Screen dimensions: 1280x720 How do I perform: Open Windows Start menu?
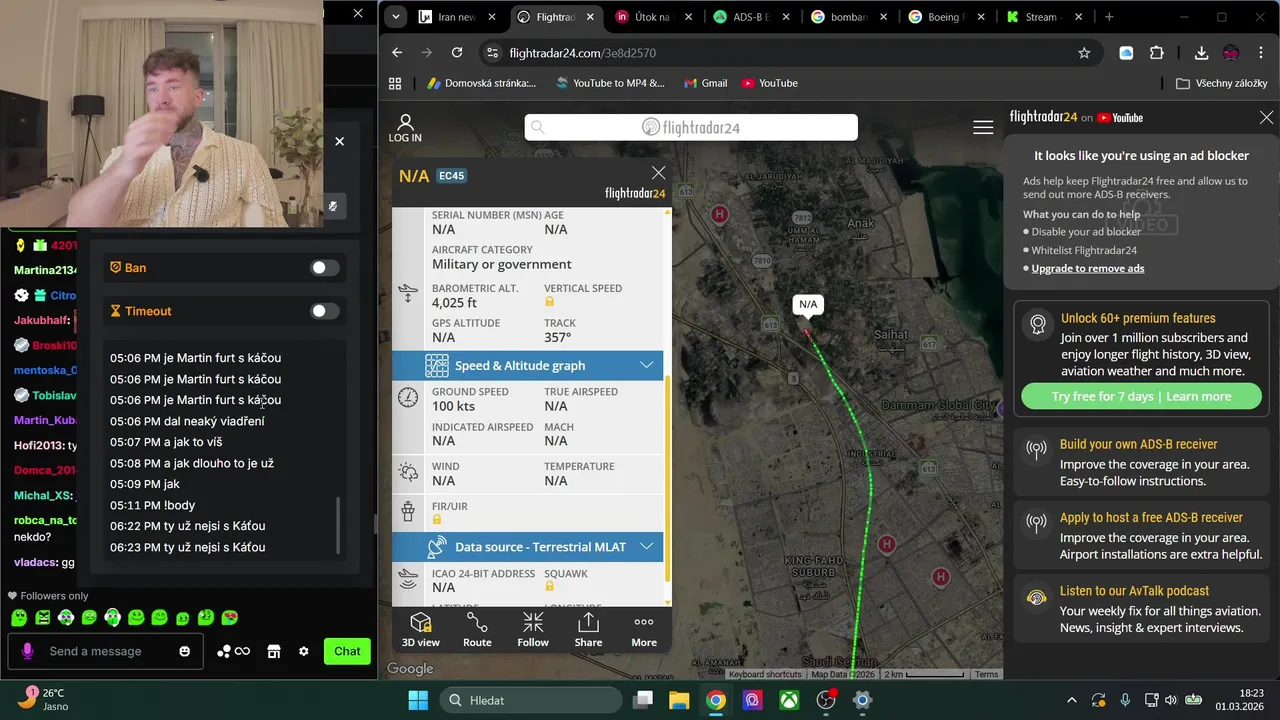click(x=418, y=700)
